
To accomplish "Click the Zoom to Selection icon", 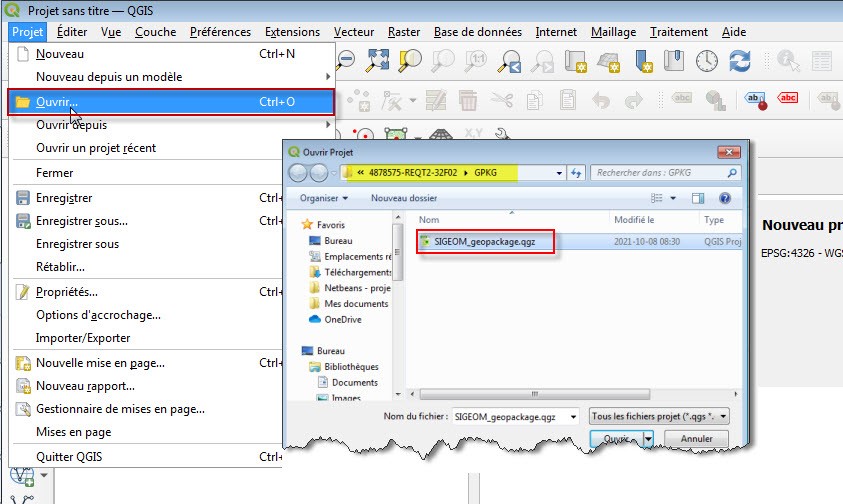I will 410,60.
